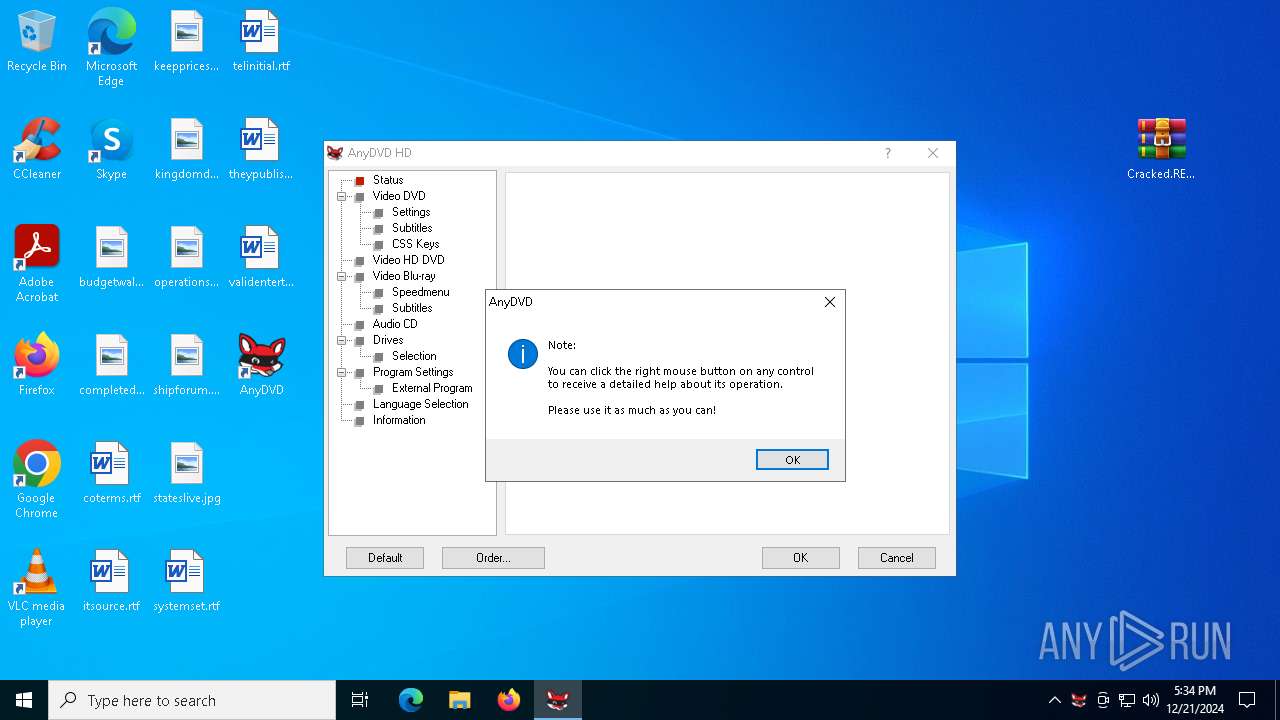
Task: Click AnyDVD fox icon in system tray
Action: 1079,700
